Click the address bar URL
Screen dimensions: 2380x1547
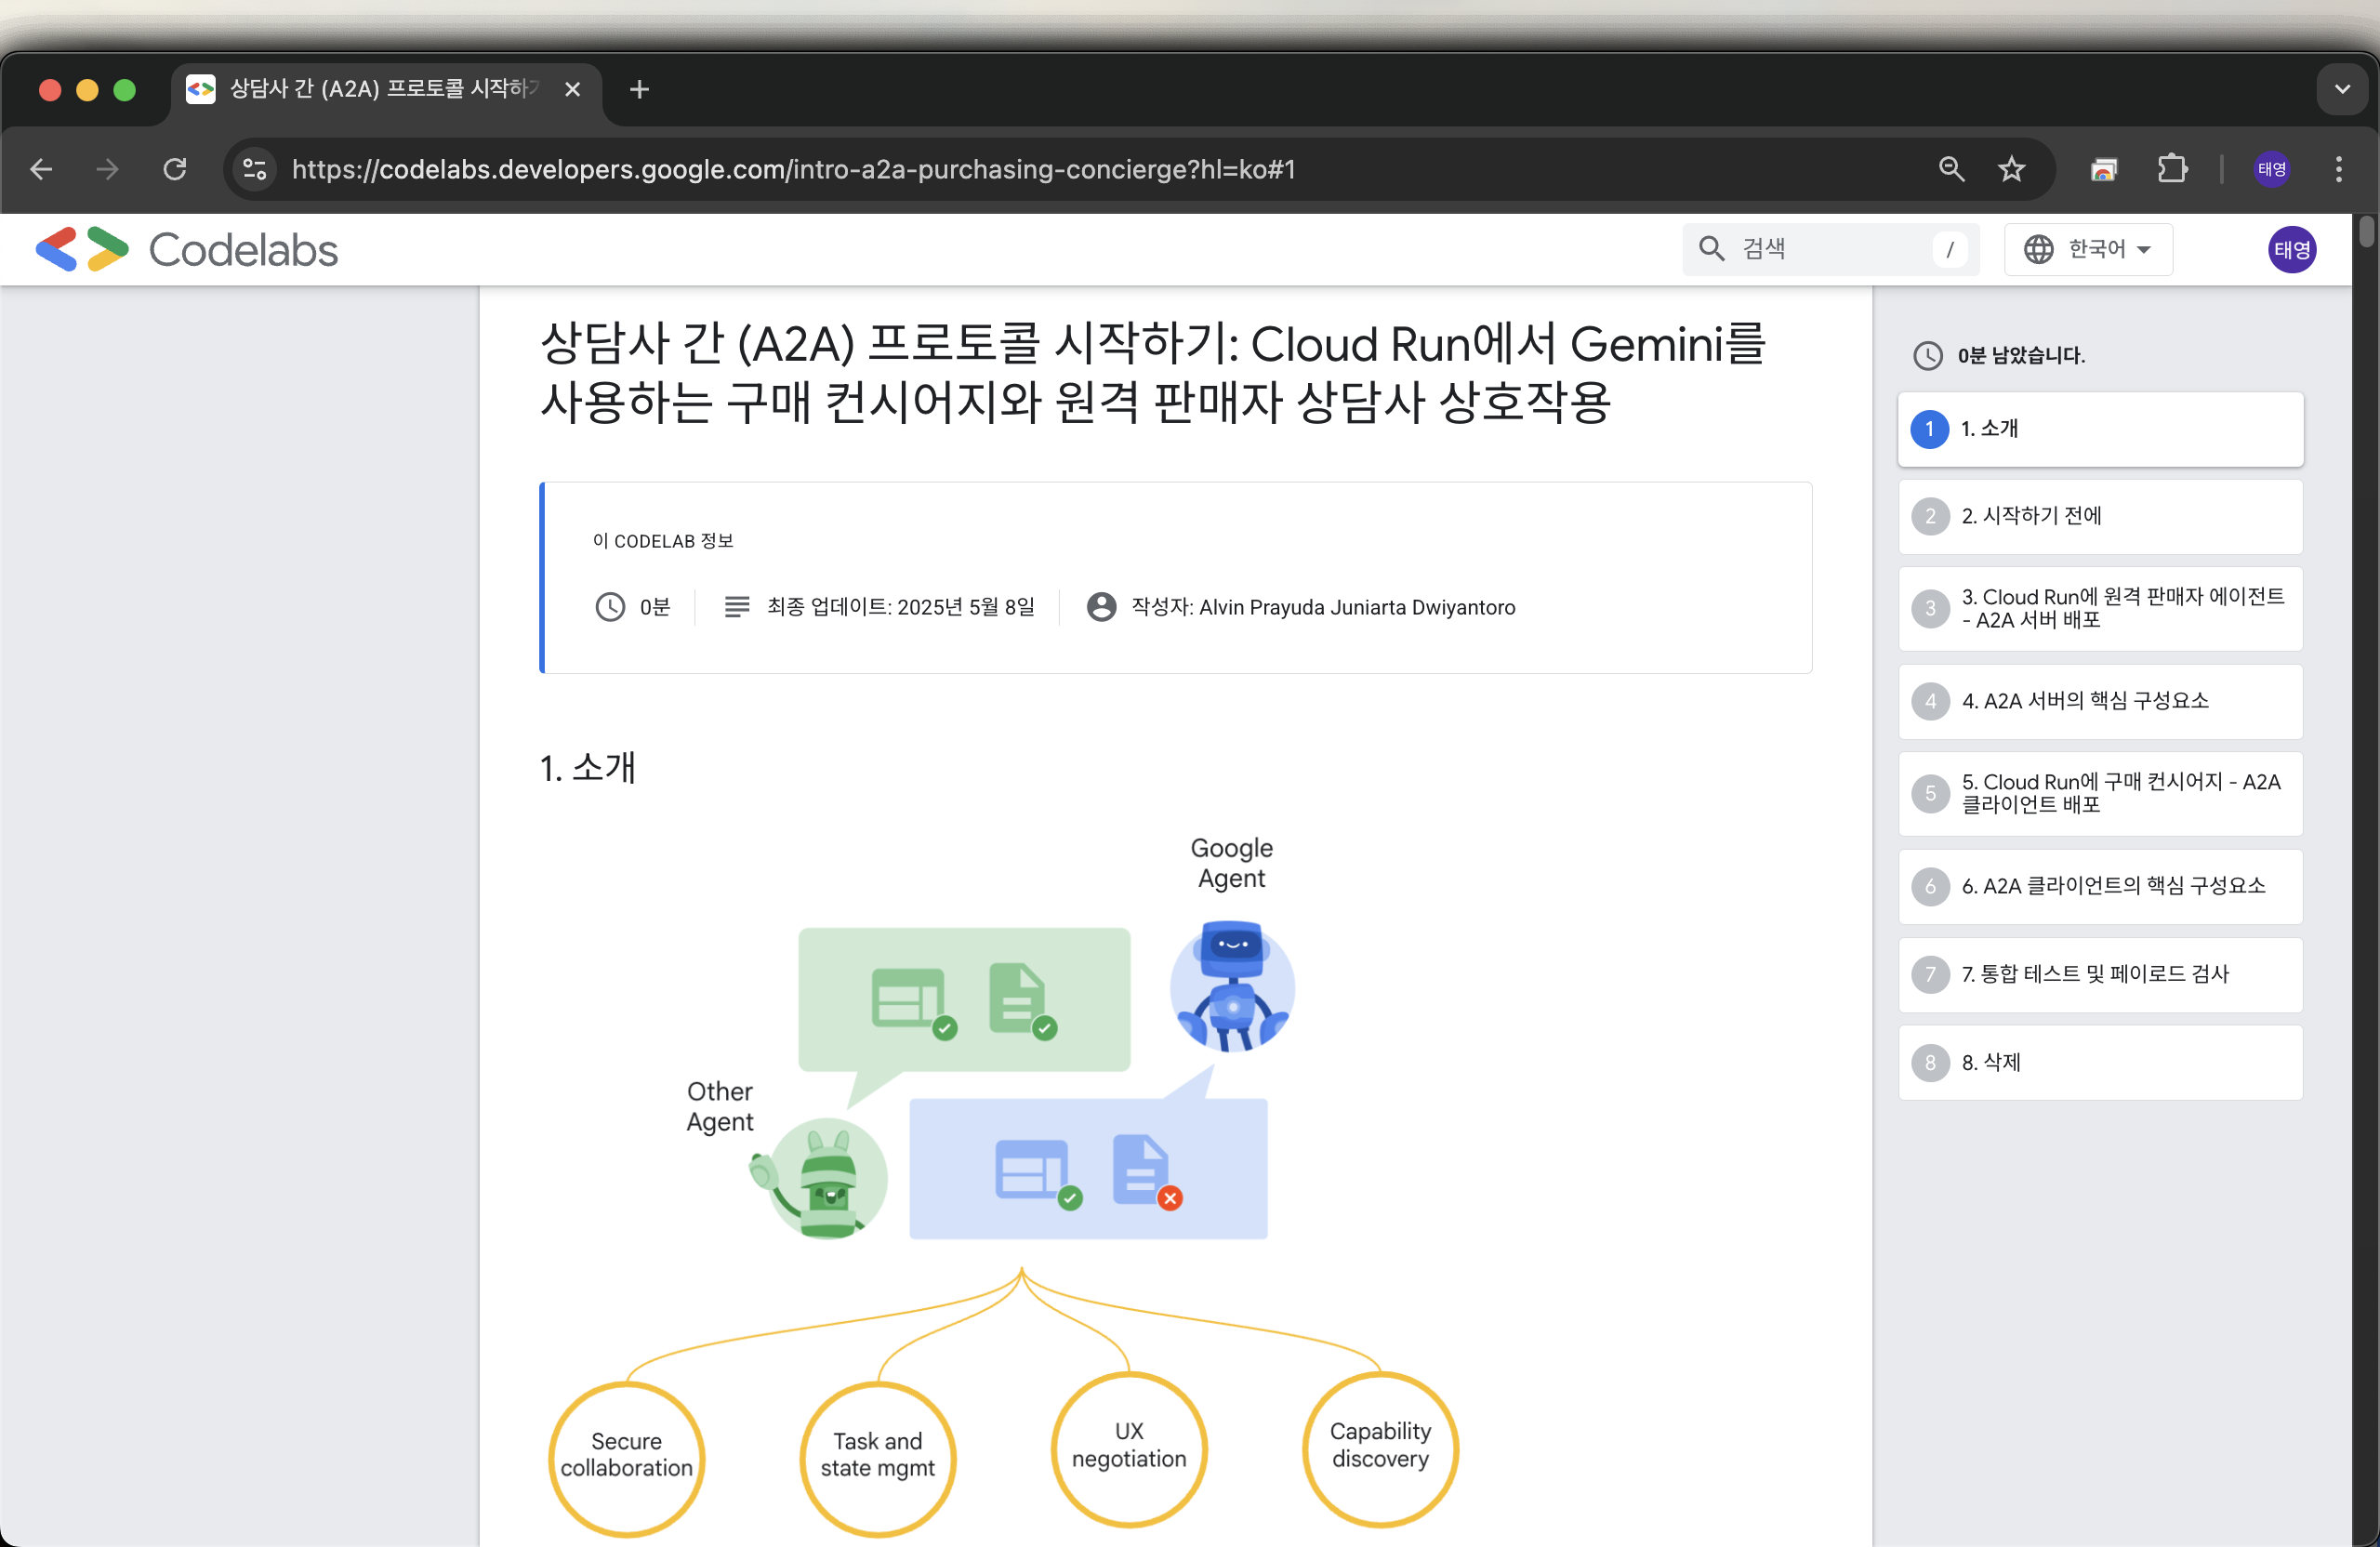[793, 169]
